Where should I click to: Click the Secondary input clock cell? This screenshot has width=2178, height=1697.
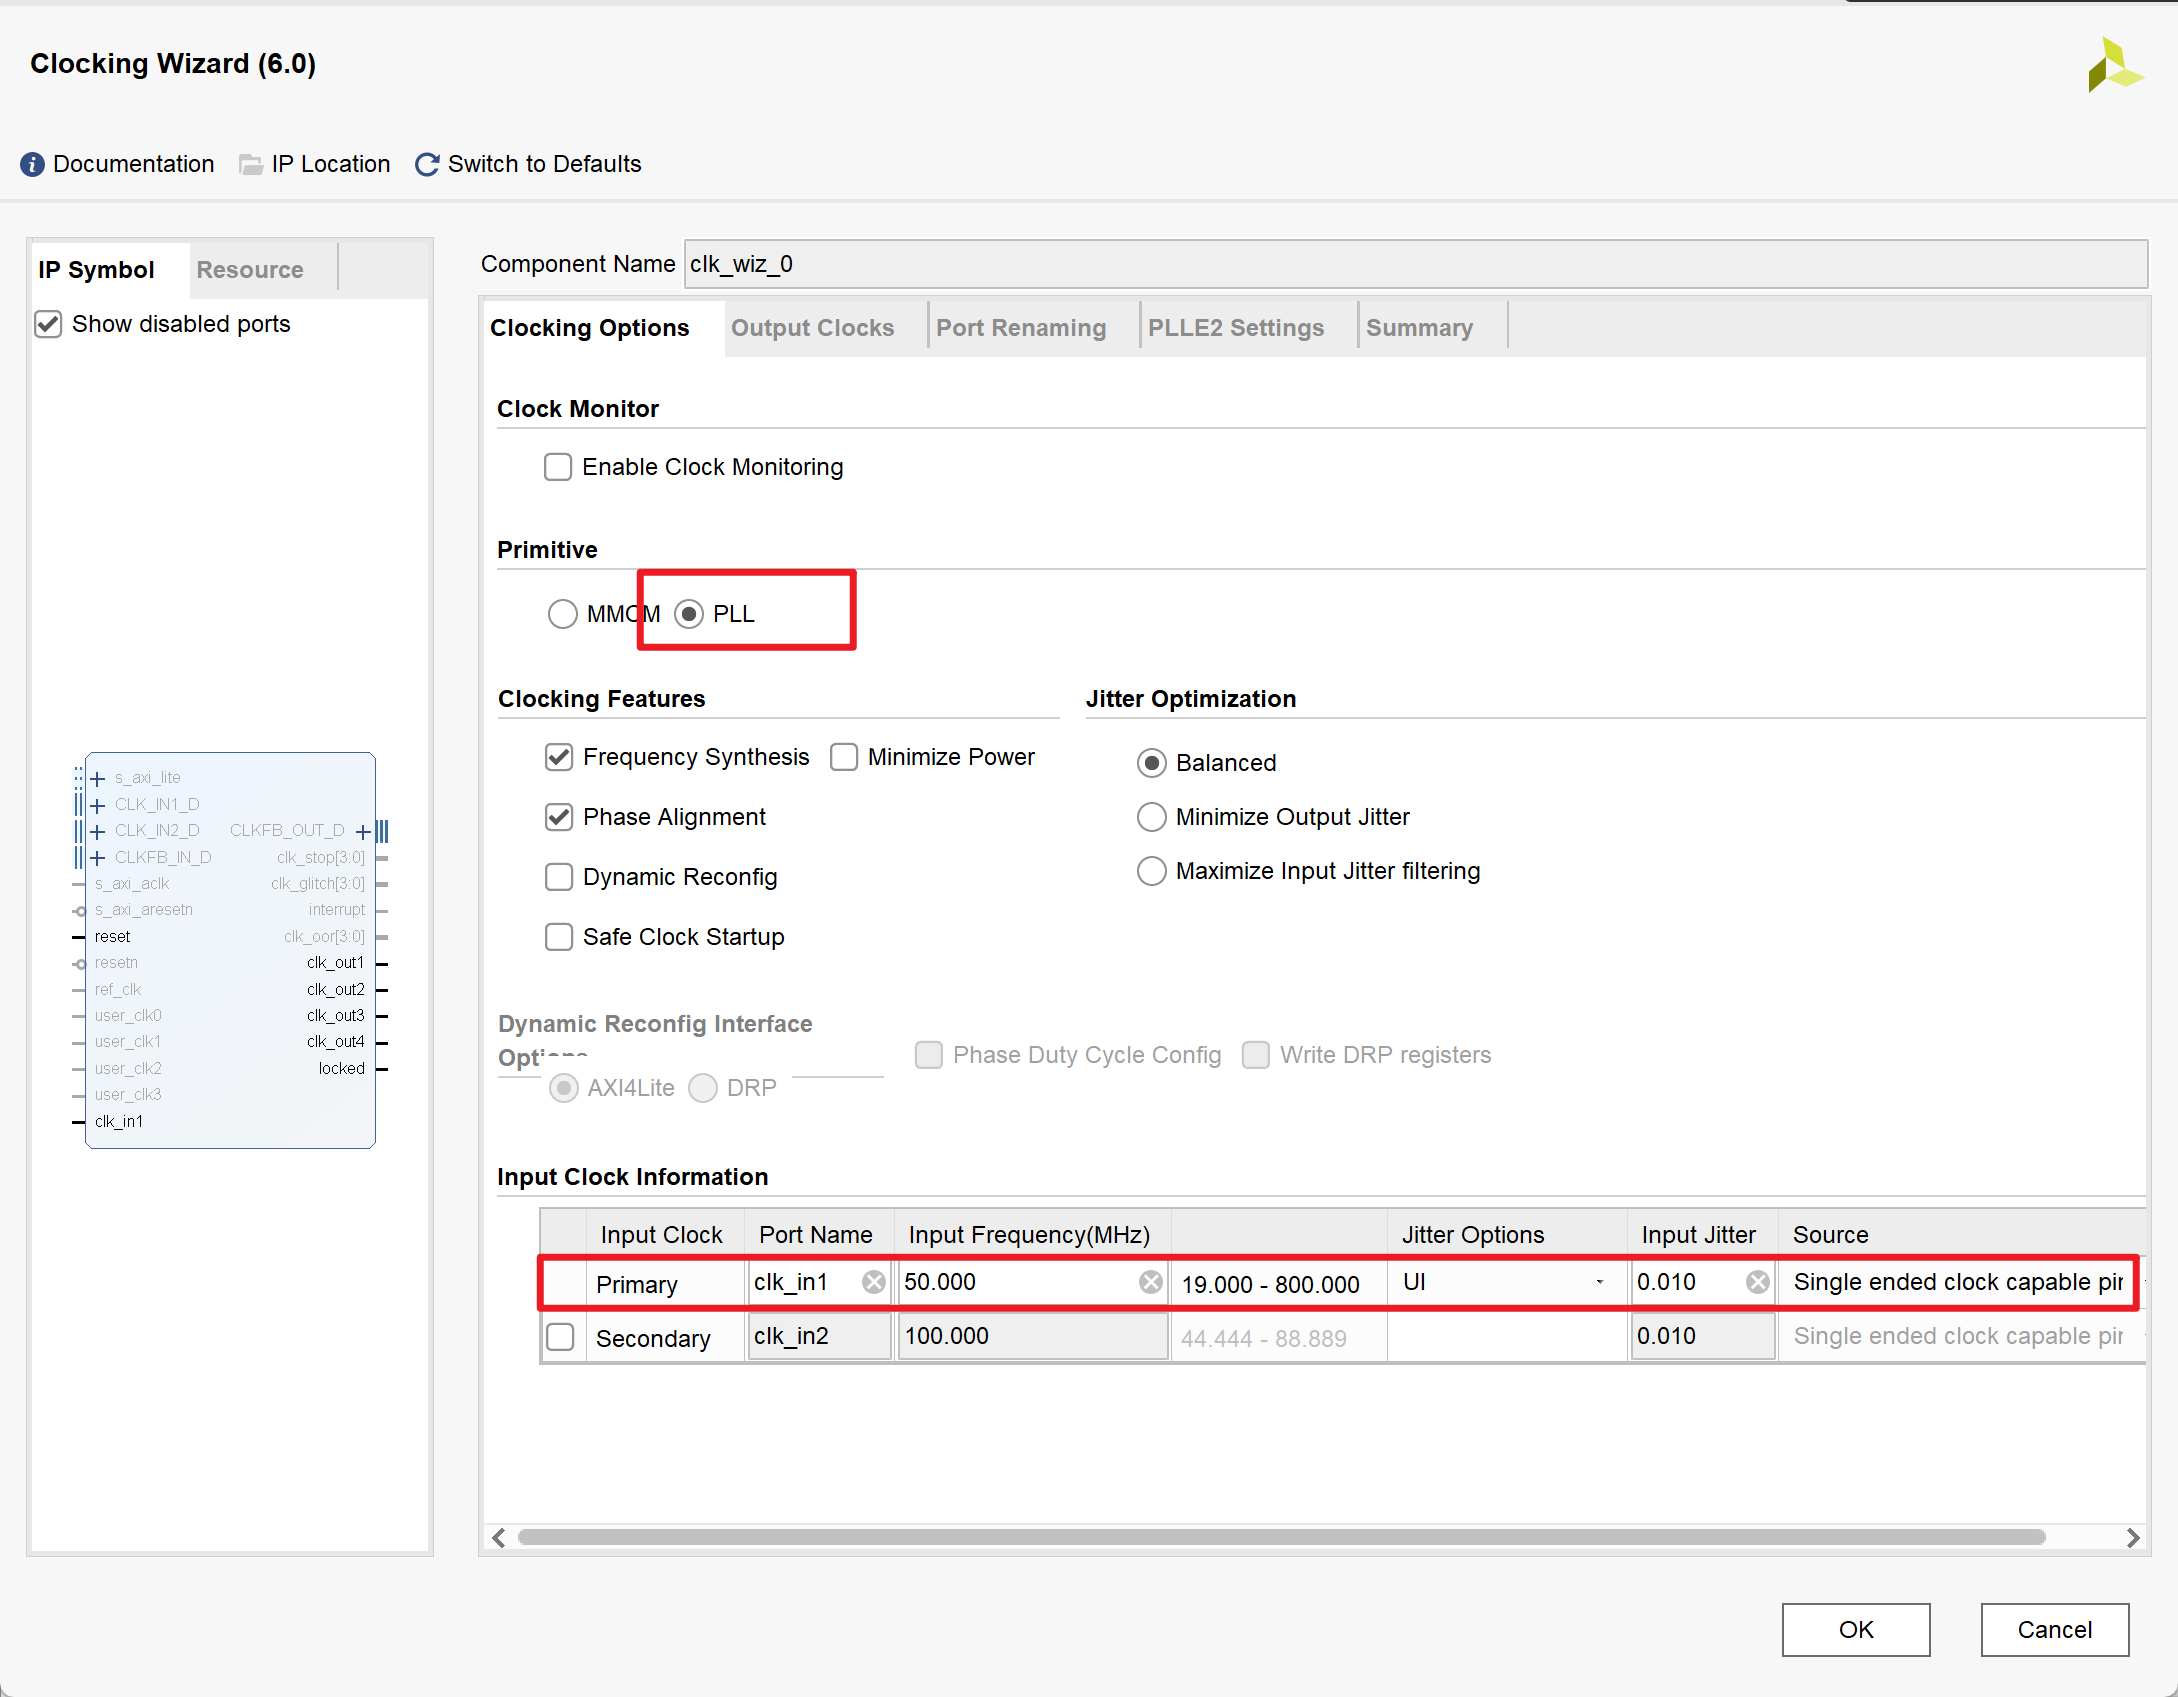tap(665, 1338)
